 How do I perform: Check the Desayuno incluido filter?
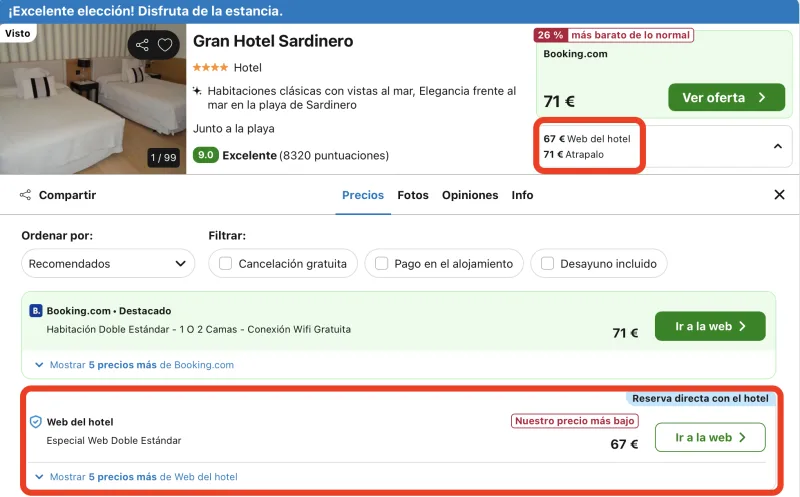[547, 263]
